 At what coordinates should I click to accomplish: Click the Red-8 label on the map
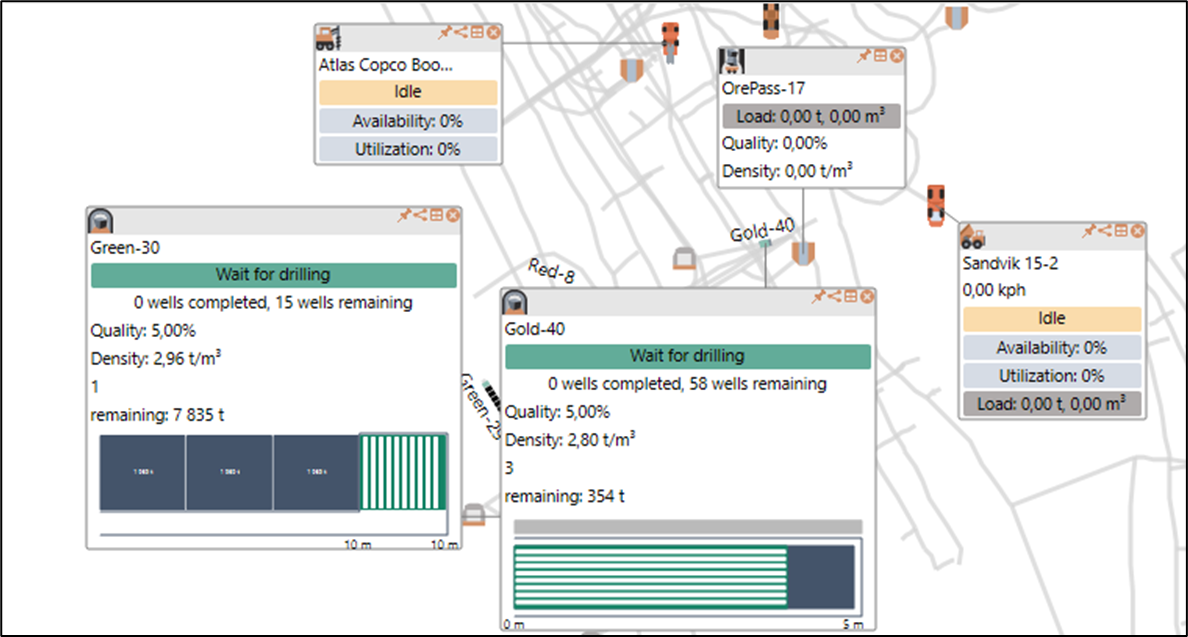(552, 270)
